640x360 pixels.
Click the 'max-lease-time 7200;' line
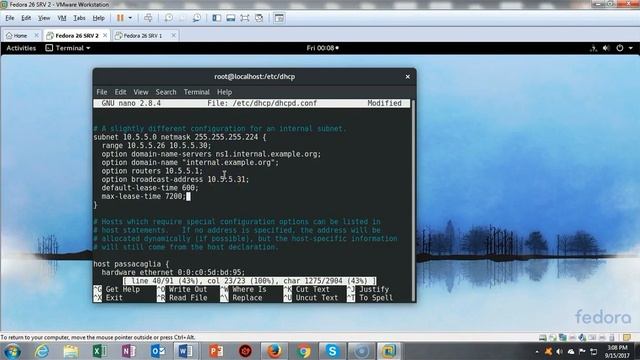pos(144,196)
